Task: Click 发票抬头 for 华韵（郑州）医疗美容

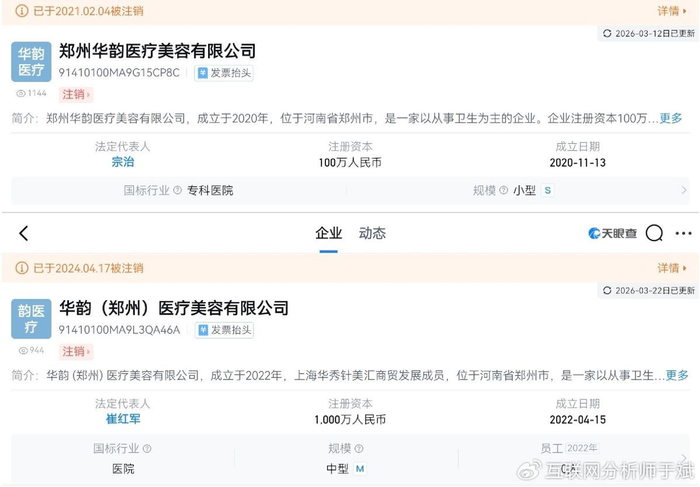Action: (x=224, y=330)
